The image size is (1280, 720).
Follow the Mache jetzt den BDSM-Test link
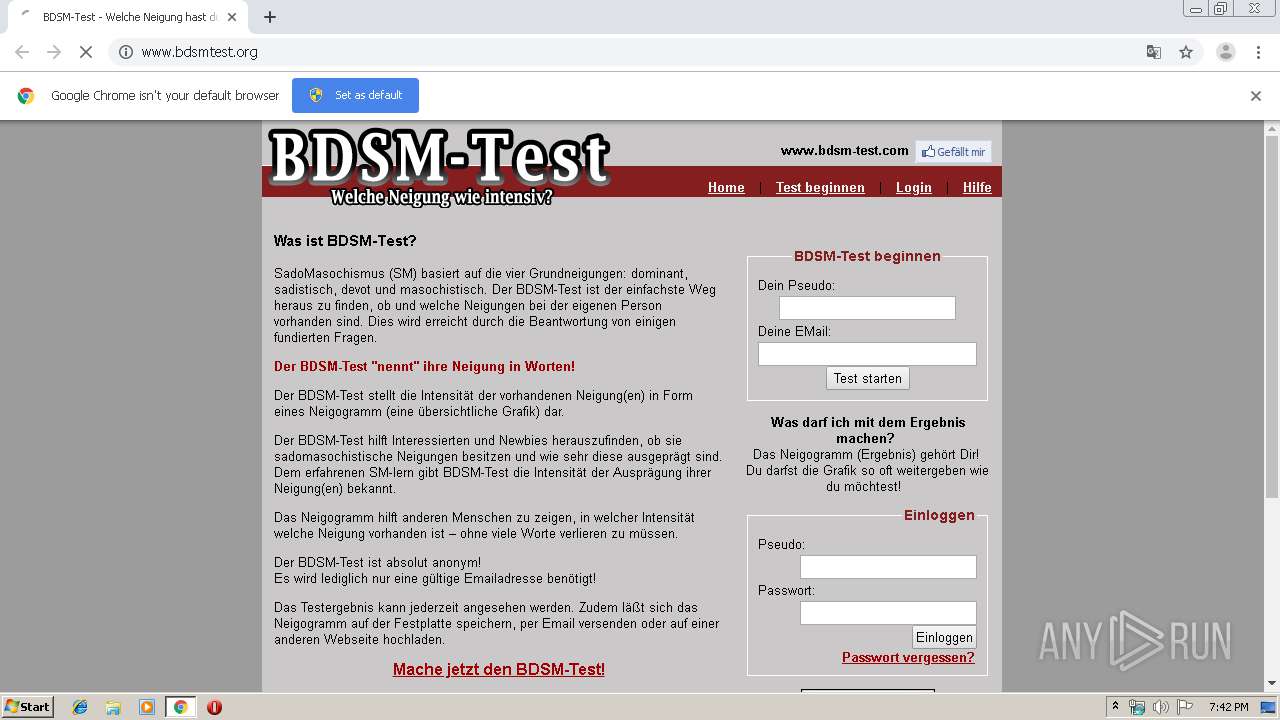point(499,669)
